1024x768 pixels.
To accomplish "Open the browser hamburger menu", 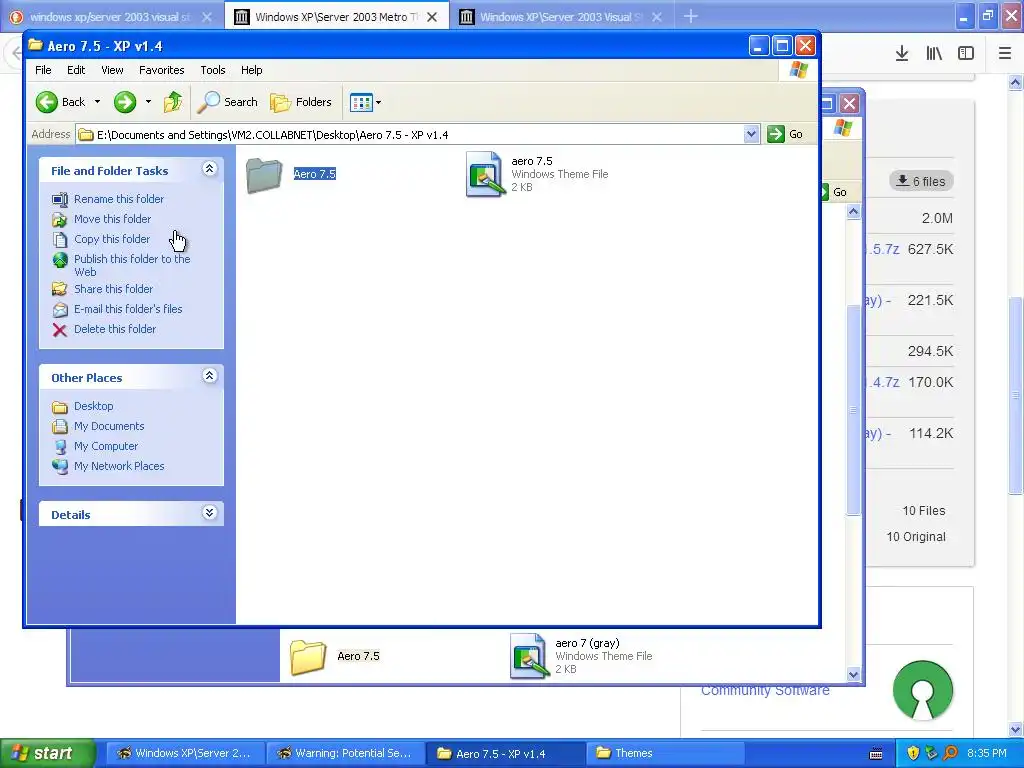I will [1005, 54].
